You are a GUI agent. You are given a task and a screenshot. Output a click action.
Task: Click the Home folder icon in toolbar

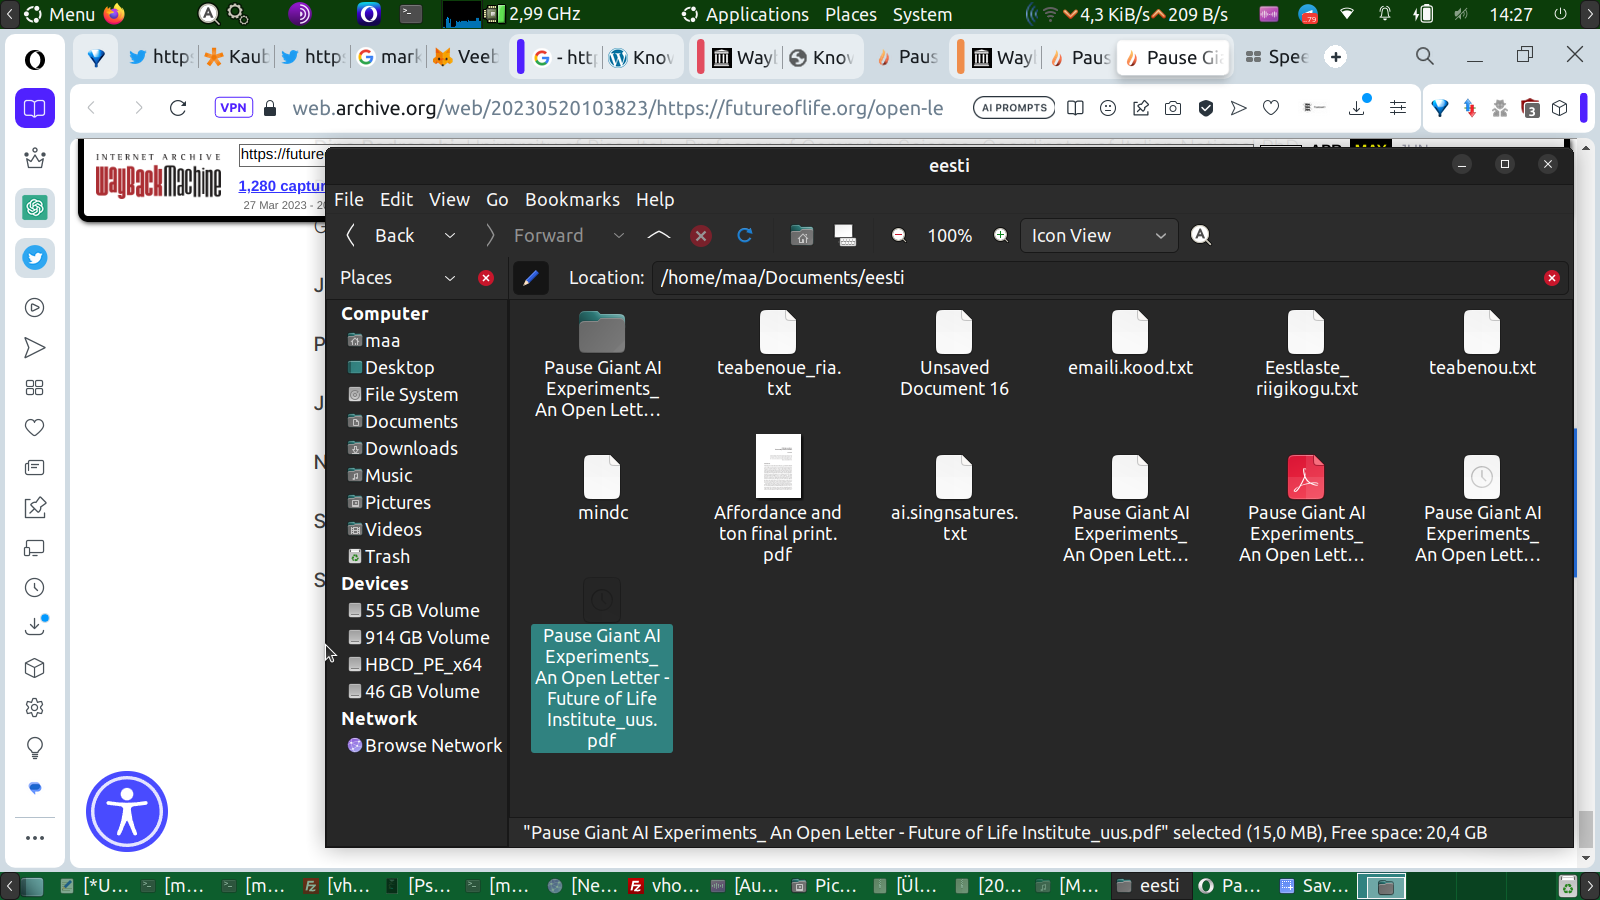point(802,235)
